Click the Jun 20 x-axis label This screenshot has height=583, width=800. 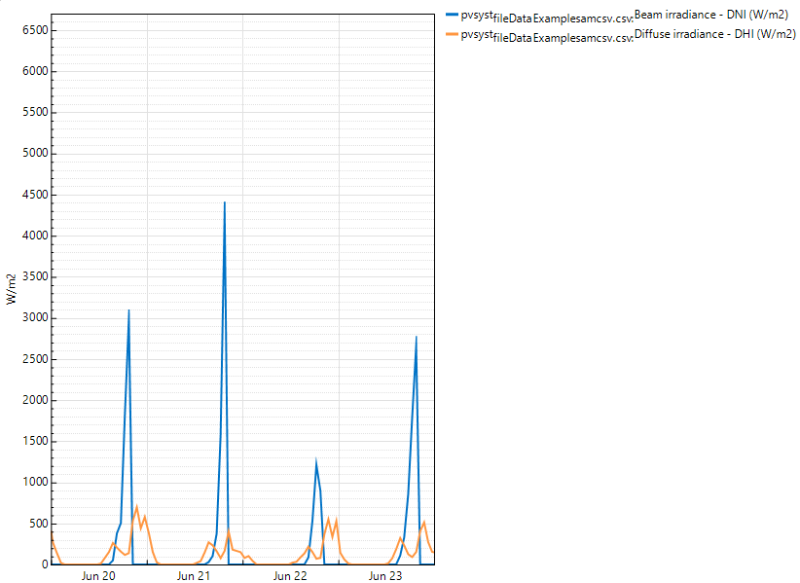[x=99, y=576]
